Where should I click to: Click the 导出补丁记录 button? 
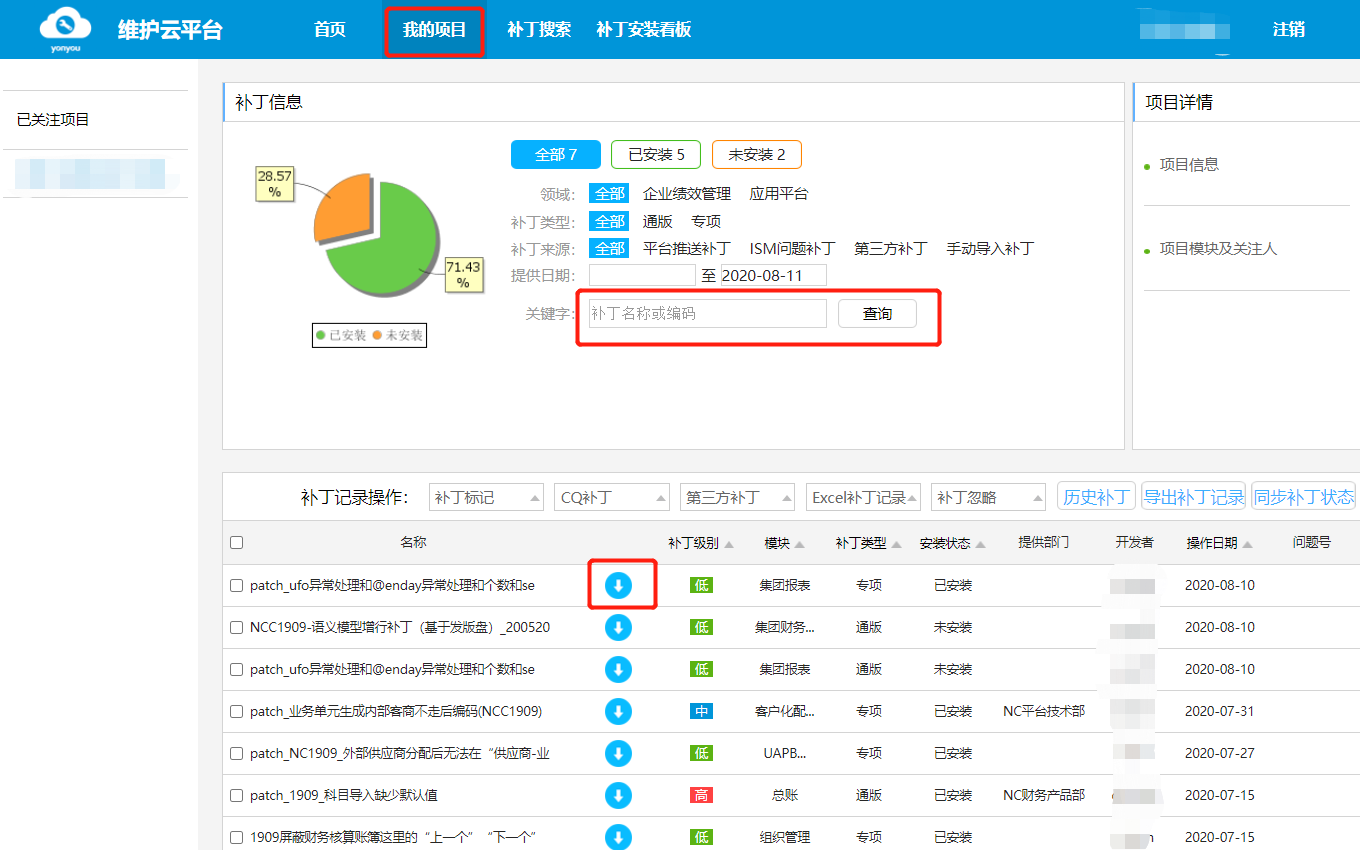(1193, 497)
